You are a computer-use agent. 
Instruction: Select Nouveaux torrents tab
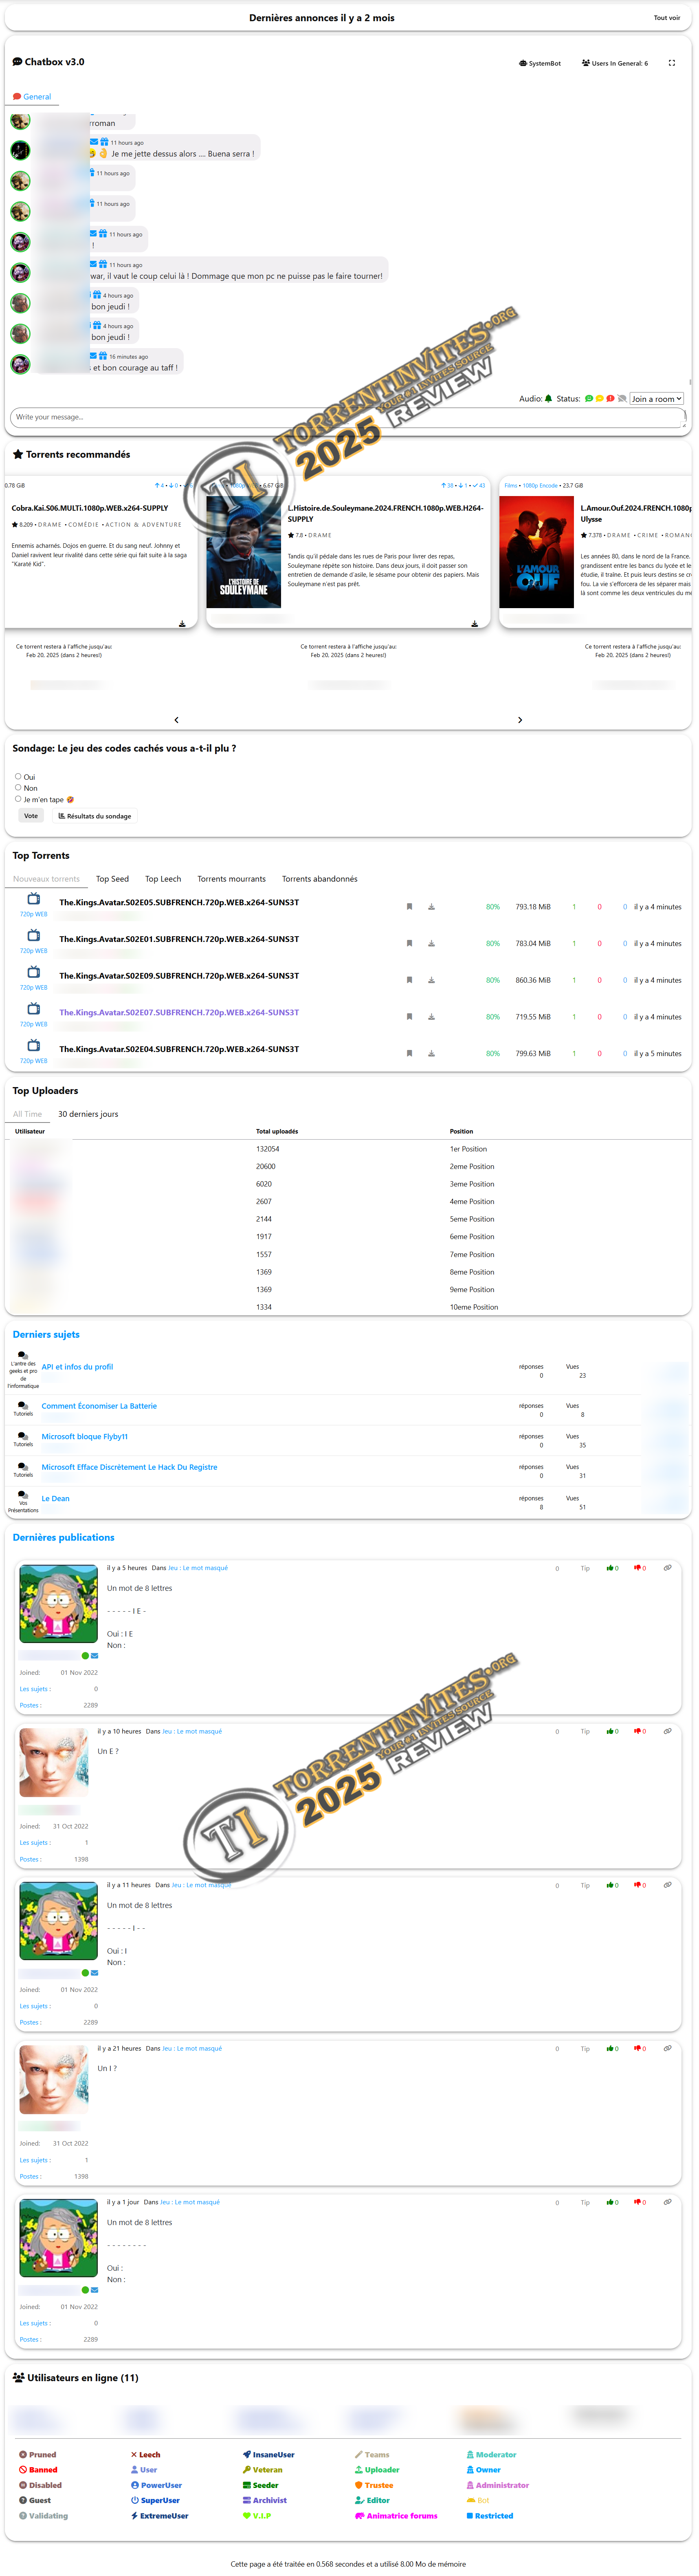click(x=46, y=879)
